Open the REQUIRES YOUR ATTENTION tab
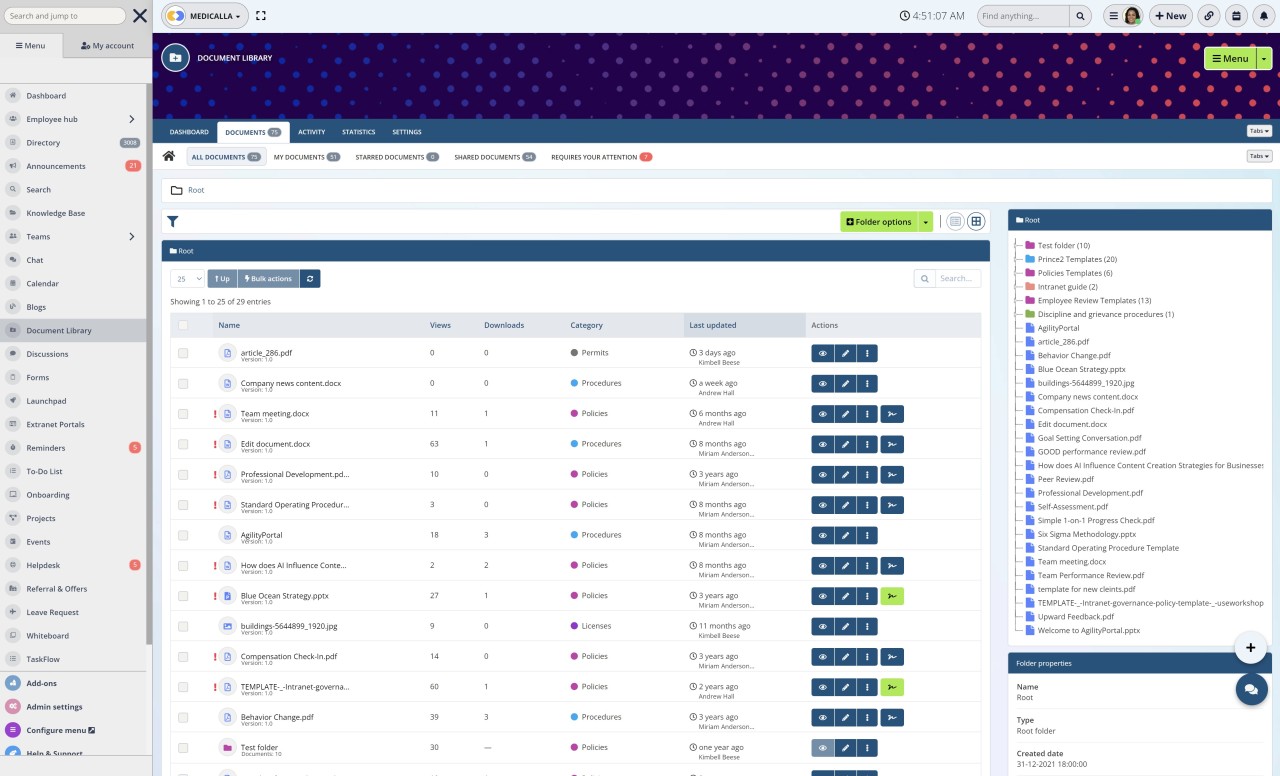This screenshot has height=776, width=1280. pos(595,156)
